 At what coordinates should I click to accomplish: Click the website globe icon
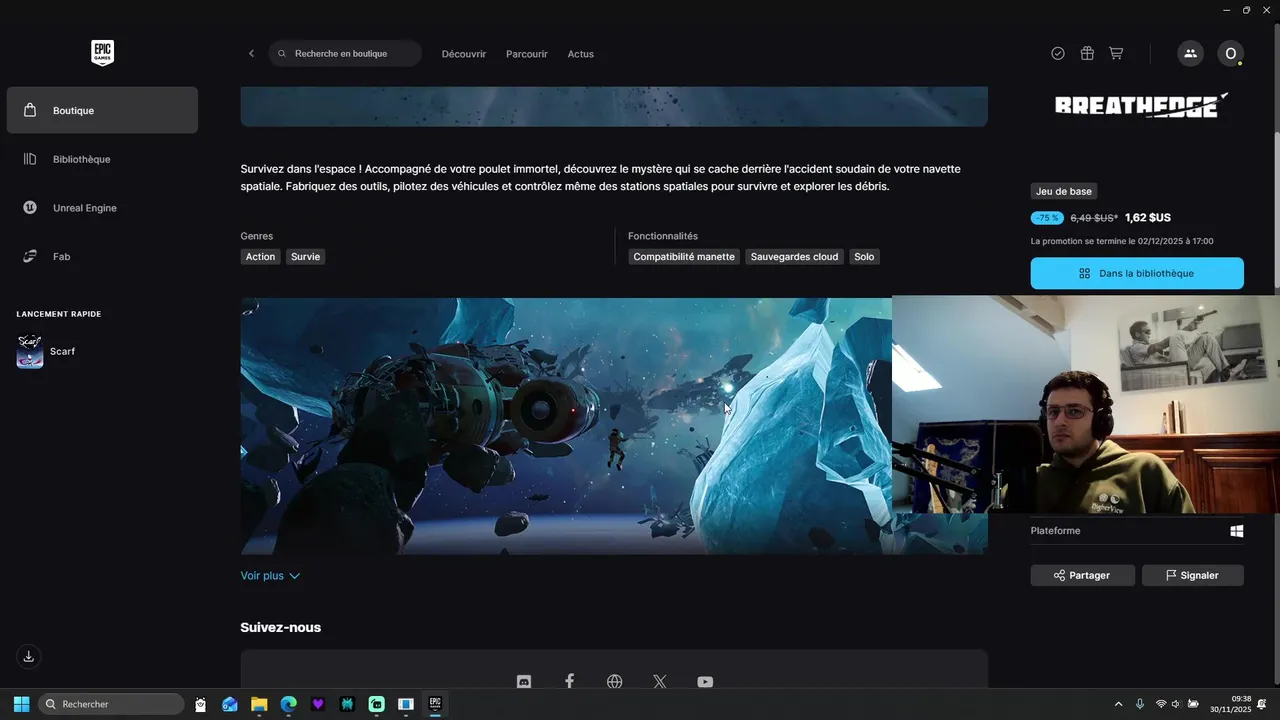click(x=615, y=682)
